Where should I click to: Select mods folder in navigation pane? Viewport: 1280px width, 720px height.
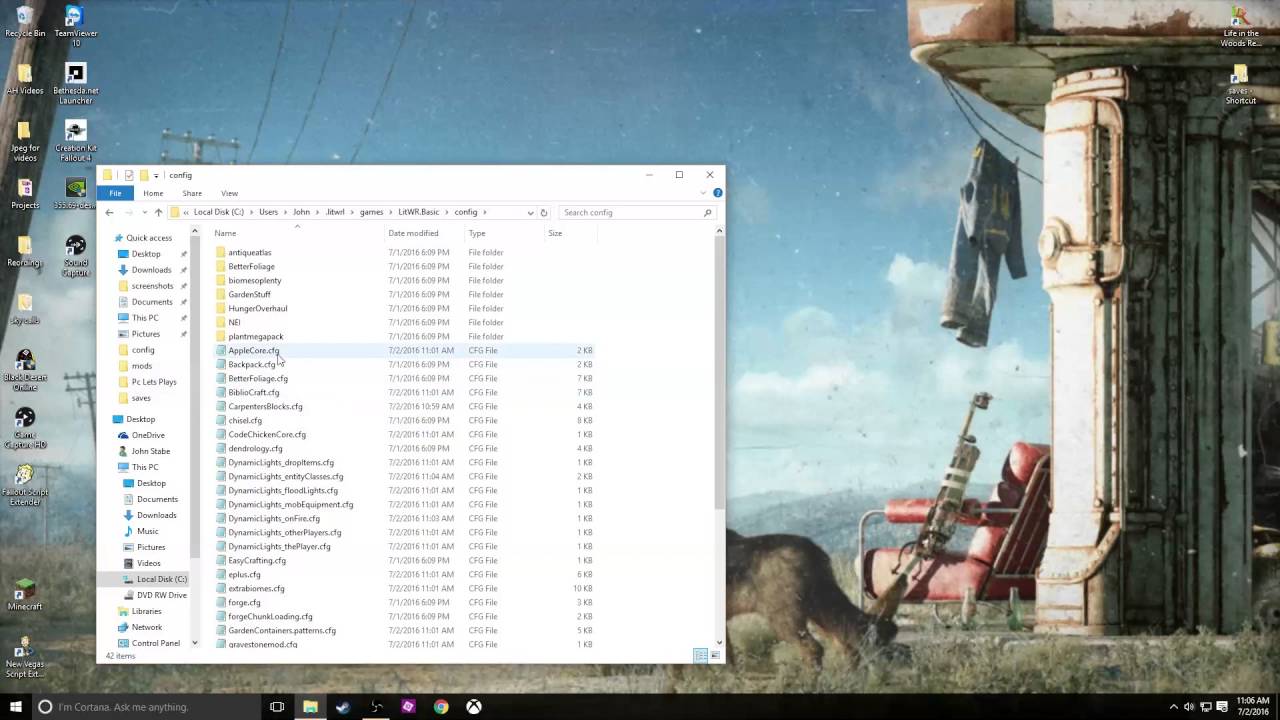(141, 366)
